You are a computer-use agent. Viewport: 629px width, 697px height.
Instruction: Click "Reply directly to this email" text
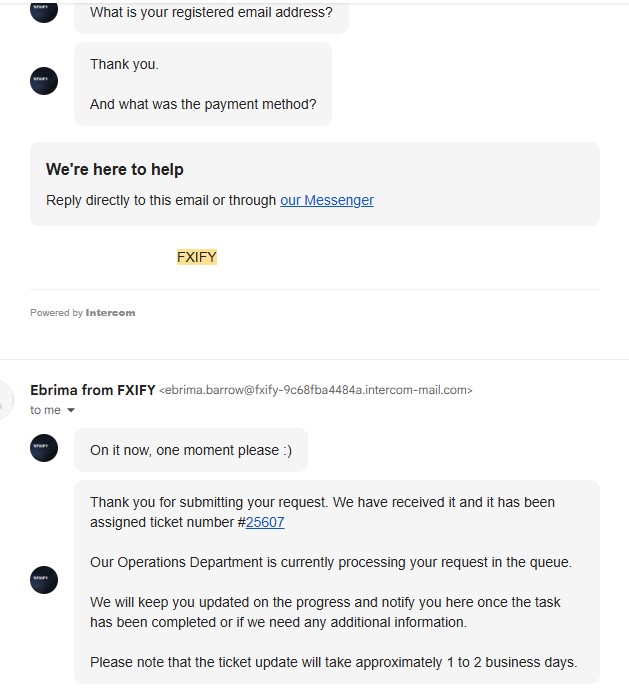pos(161,200)
